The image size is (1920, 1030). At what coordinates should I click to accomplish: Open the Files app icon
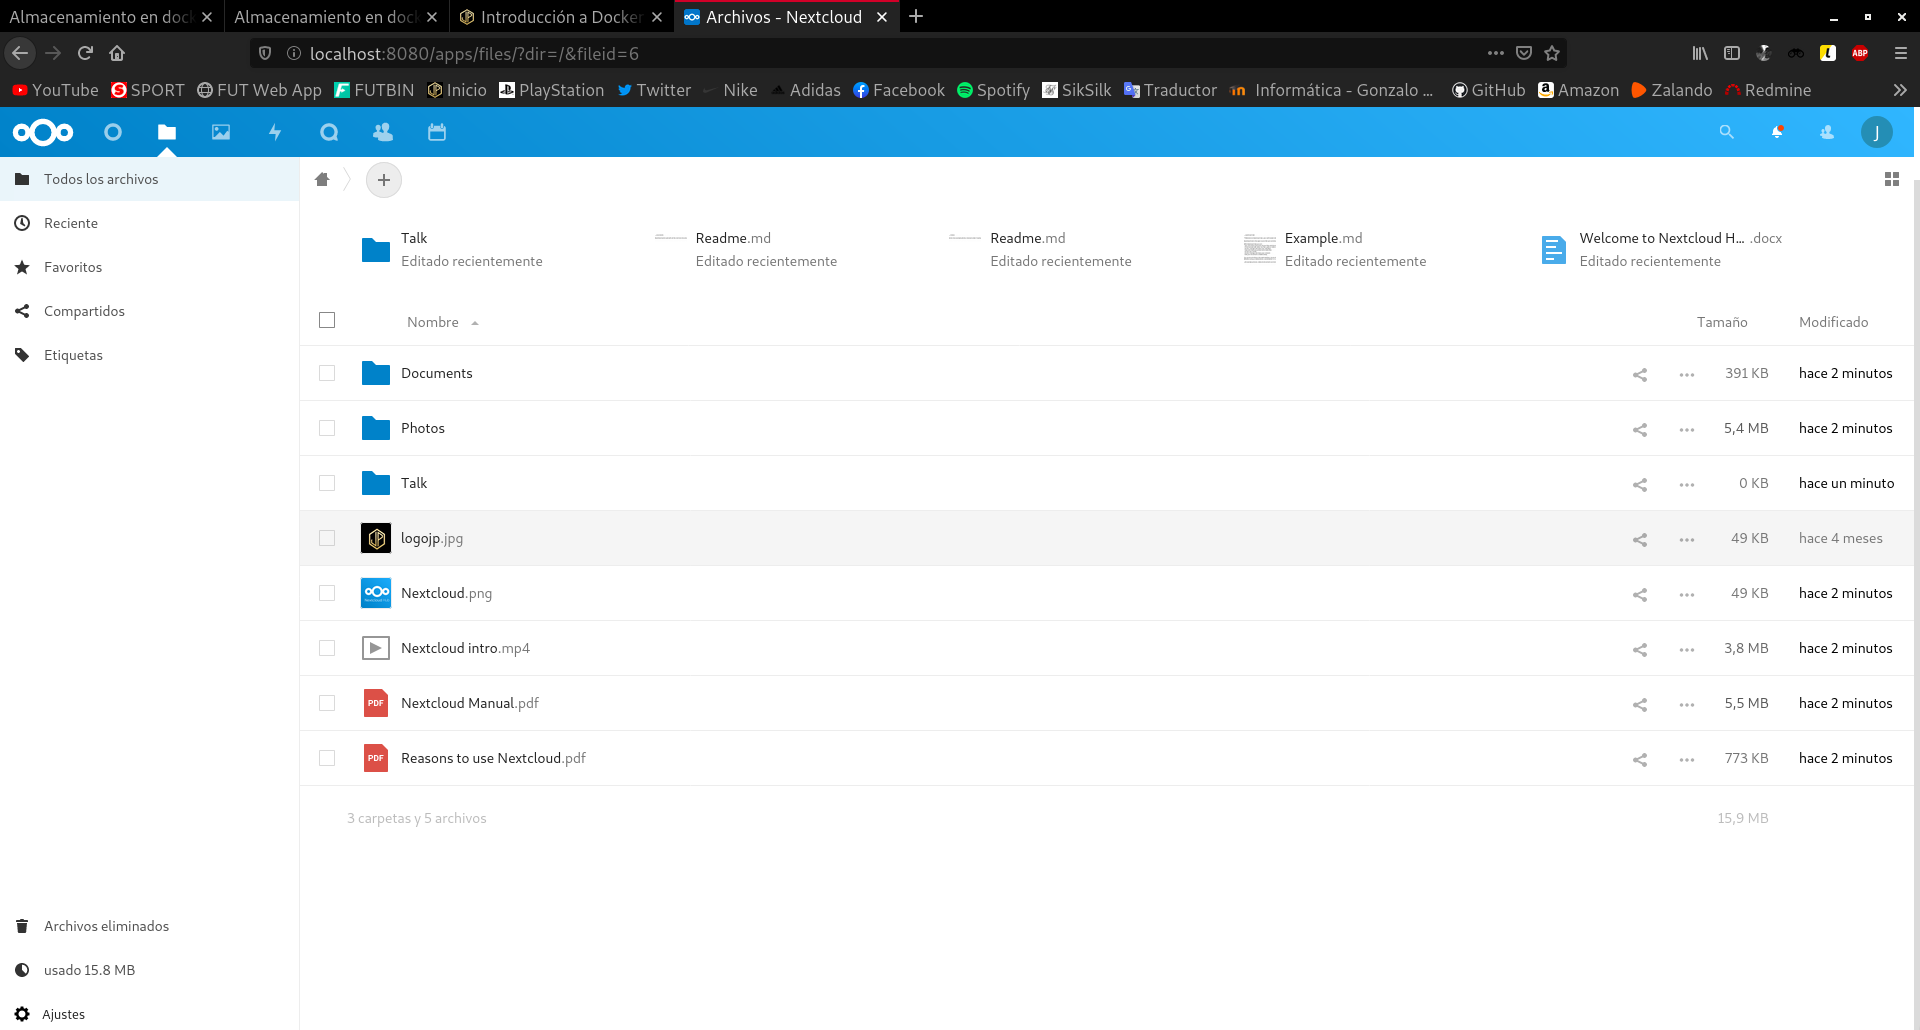tap(167, 132)
